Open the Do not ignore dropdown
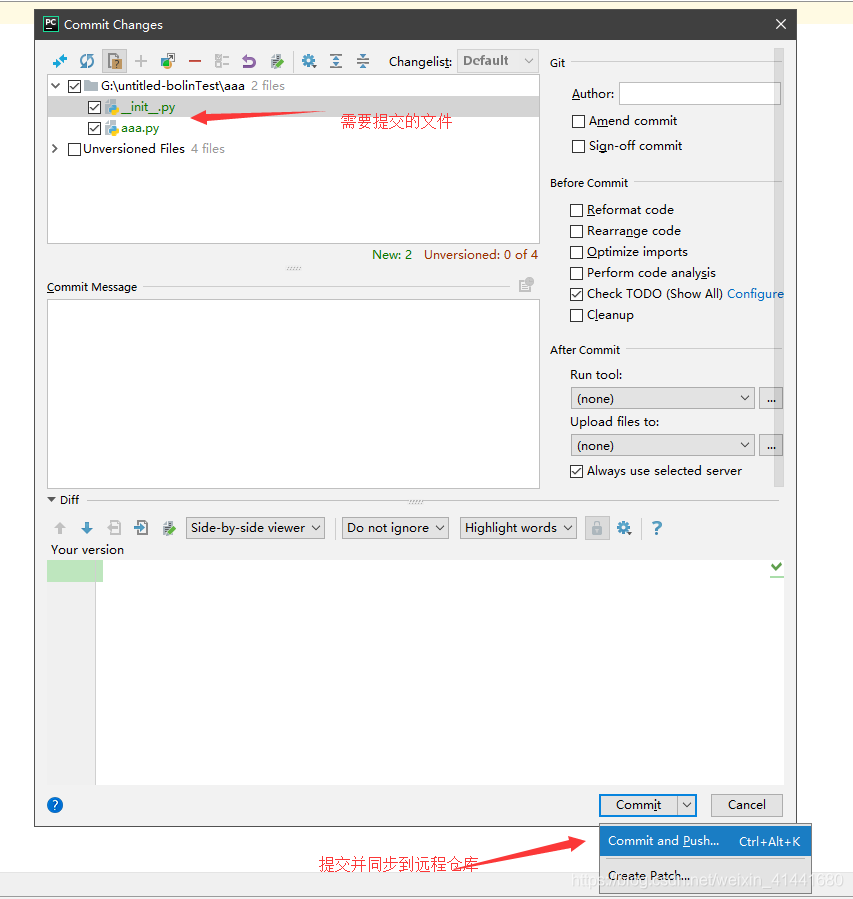853x899 pixels. [x=396, y=528]
